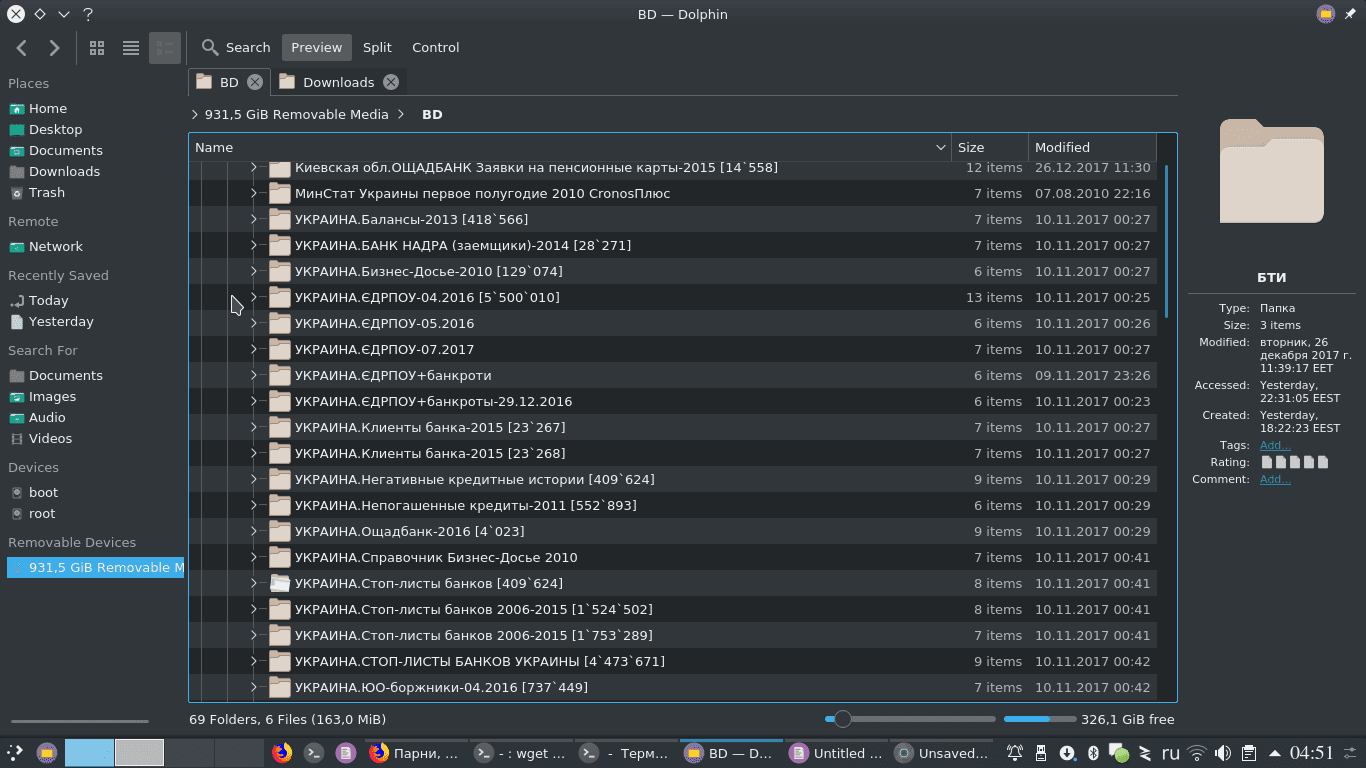
Task: Show files saved Yesterday
Action: click(61, 321)
